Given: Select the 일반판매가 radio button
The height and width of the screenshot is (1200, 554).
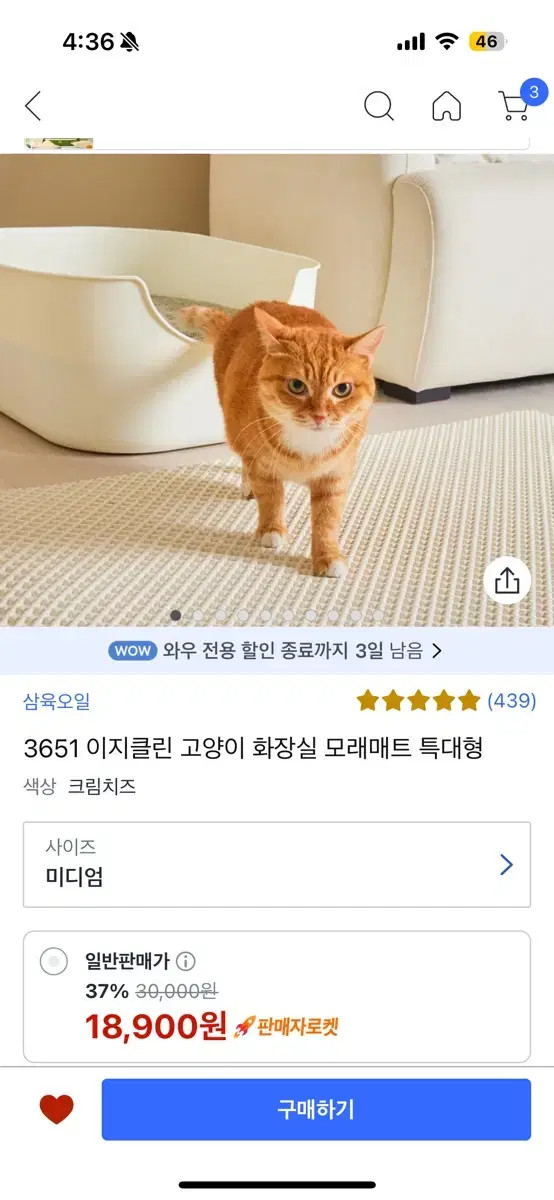Looking at the screenshot, I should (x=54, y=962).
